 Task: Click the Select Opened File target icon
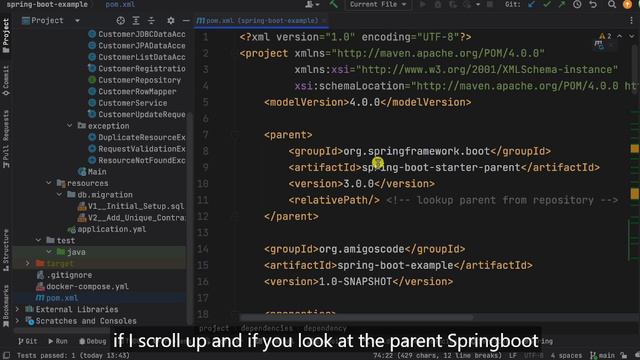coord(120,21)
